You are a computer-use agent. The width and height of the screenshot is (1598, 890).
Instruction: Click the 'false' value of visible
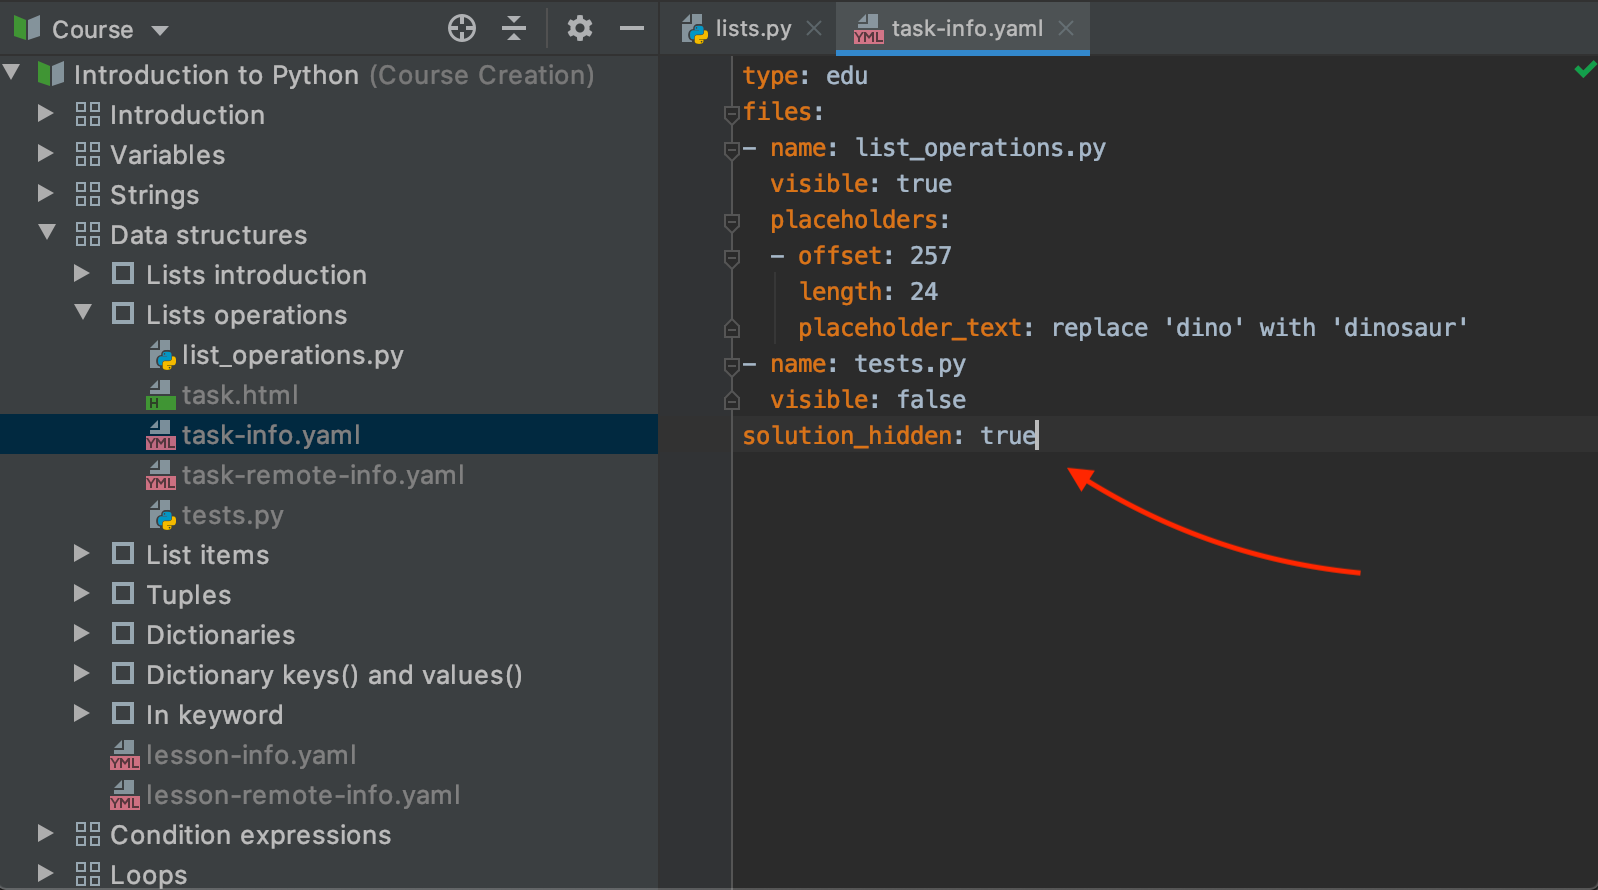click(931, 400)
